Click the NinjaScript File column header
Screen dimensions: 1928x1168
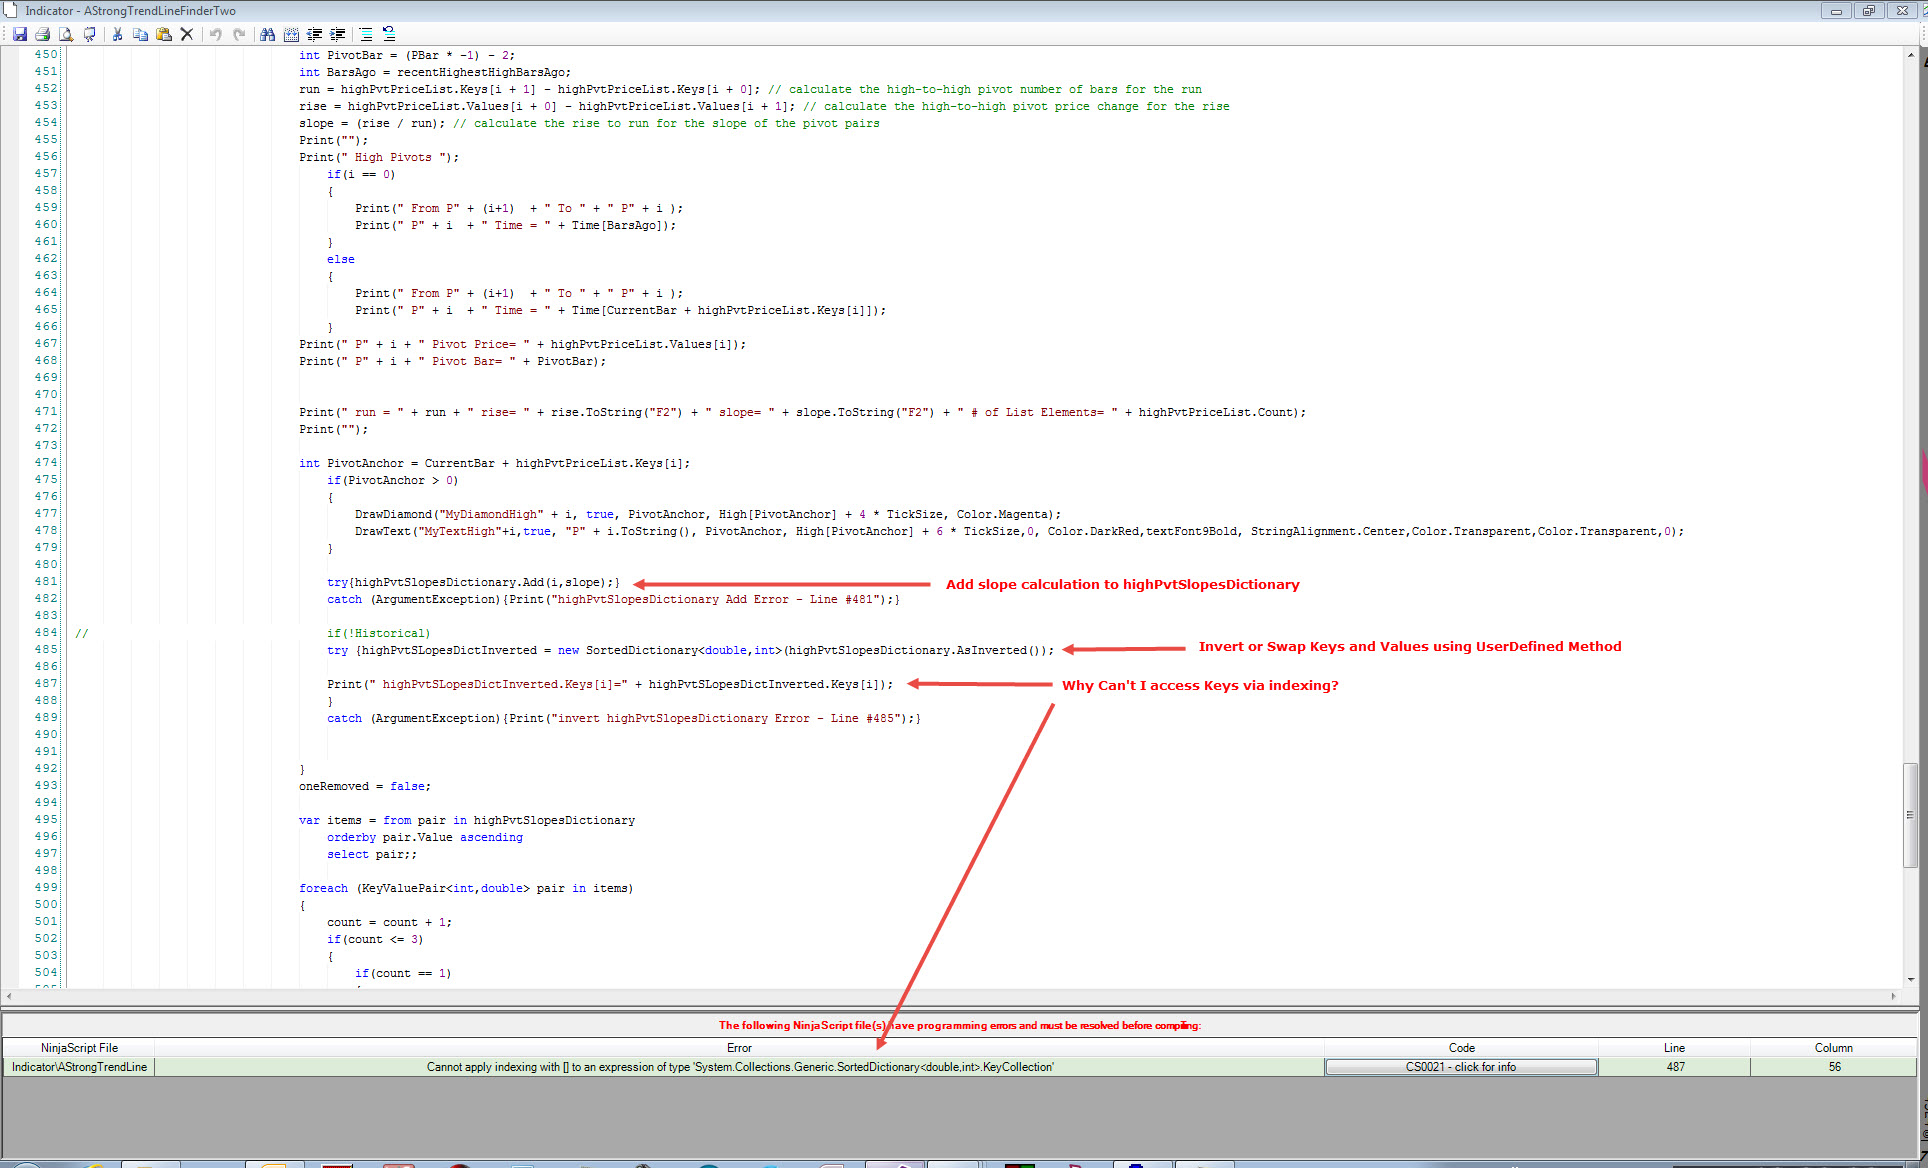79,1048
